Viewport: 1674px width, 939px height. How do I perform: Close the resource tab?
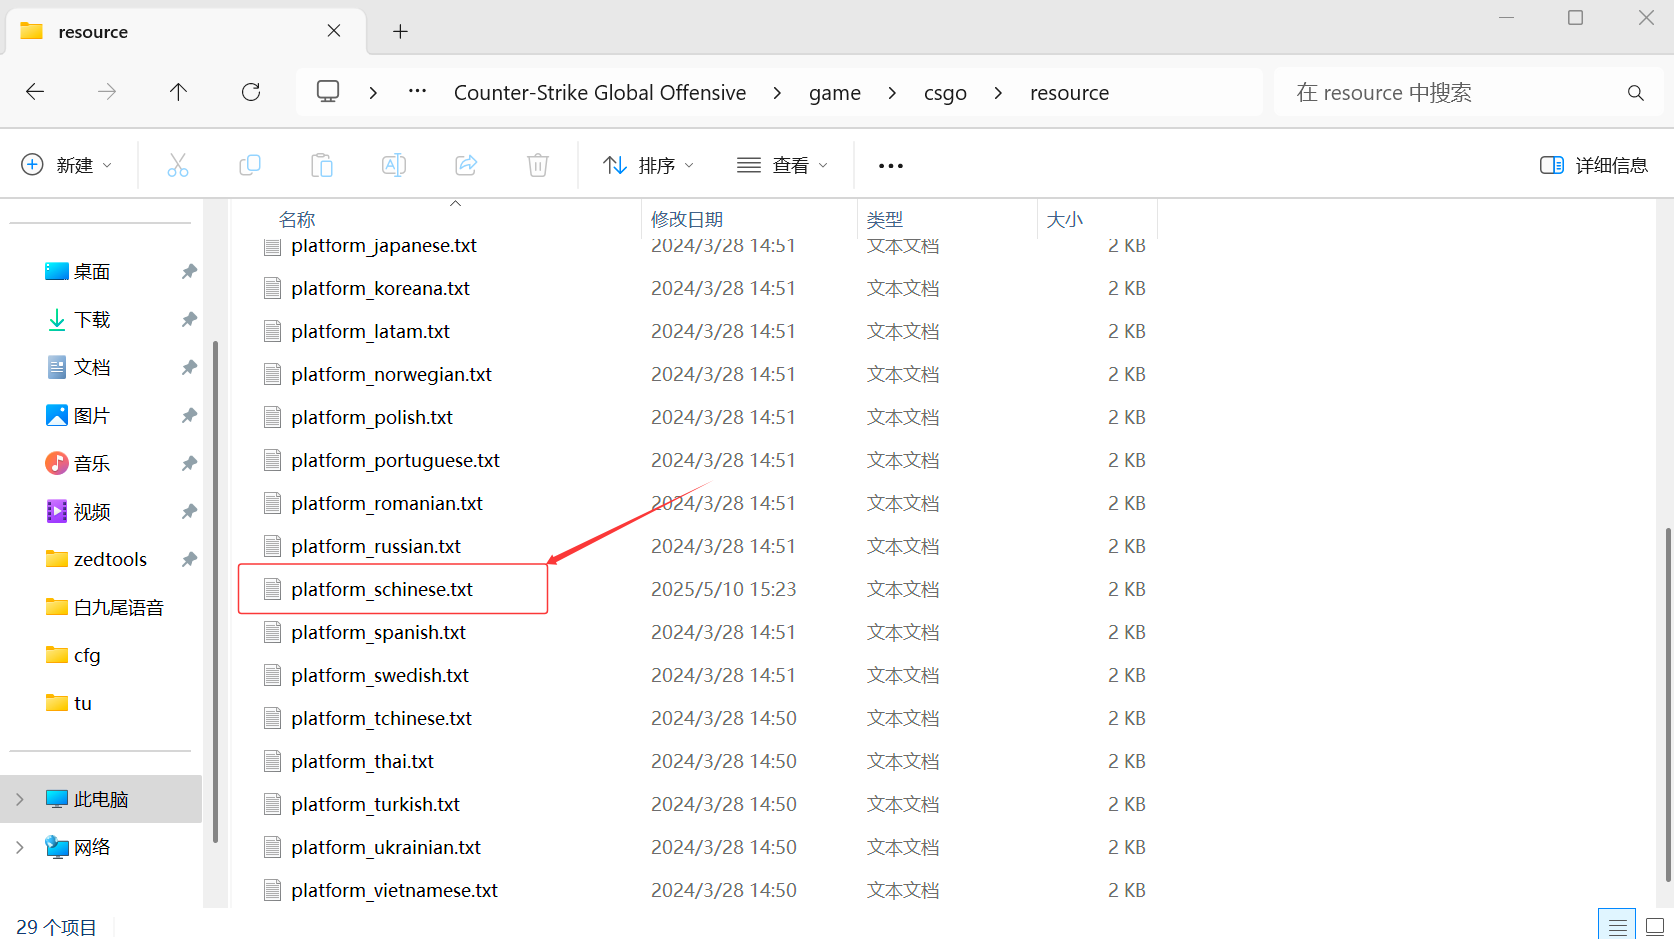[x=334, y=31]
